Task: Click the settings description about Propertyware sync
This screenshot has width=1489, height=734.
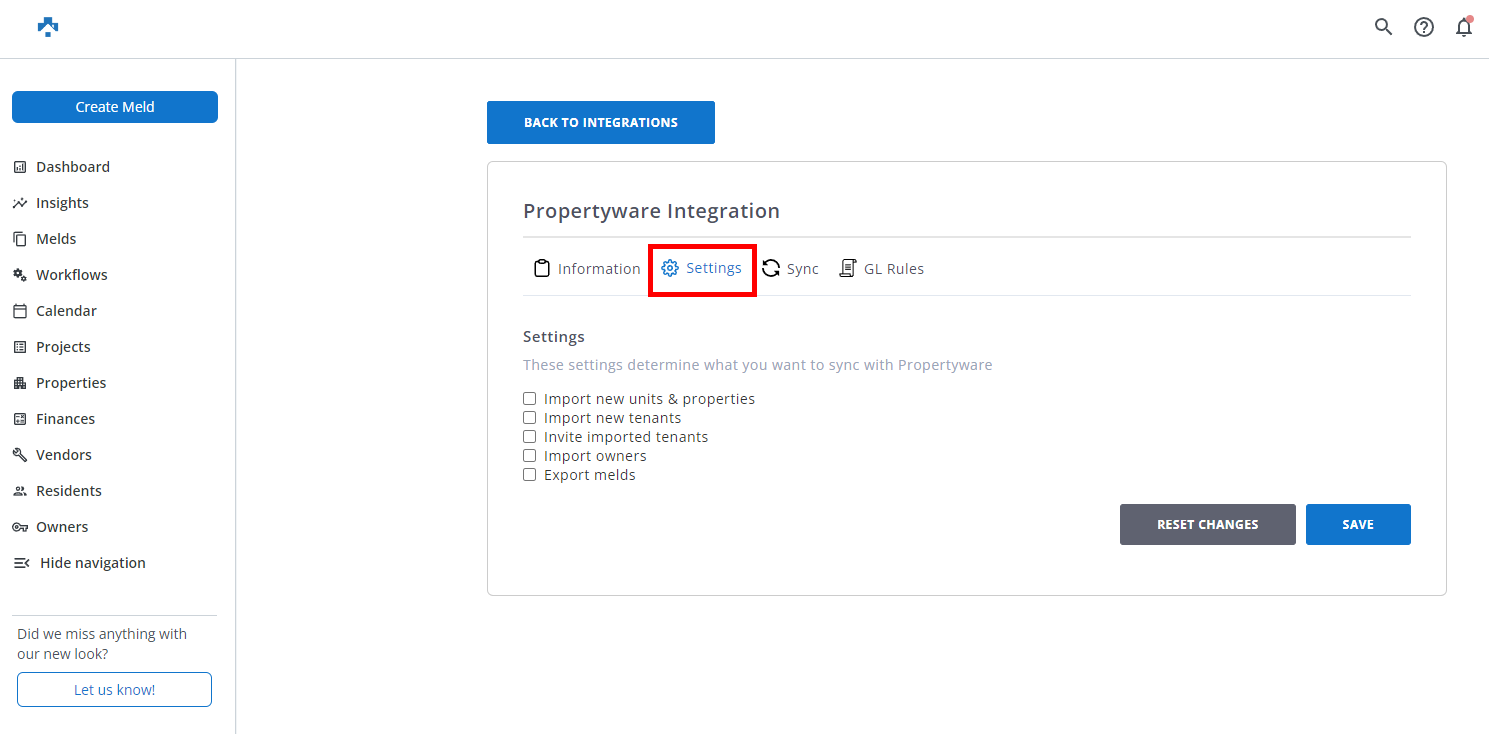Action: click(758, 365)
